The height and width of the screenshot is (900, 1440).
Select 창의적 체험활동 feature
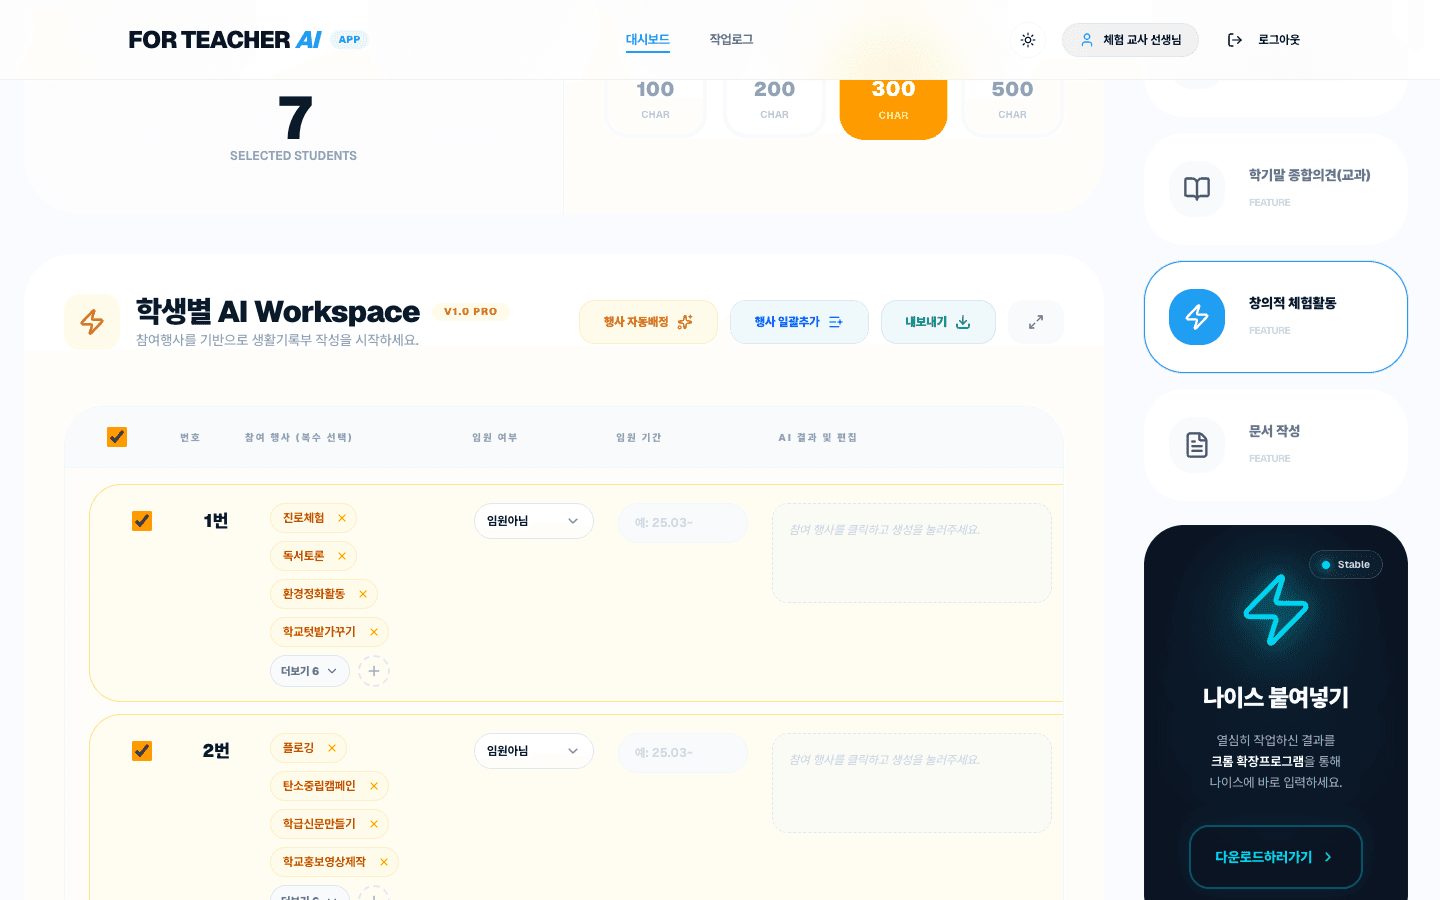pyautogui.click(x=1276, y=317)
